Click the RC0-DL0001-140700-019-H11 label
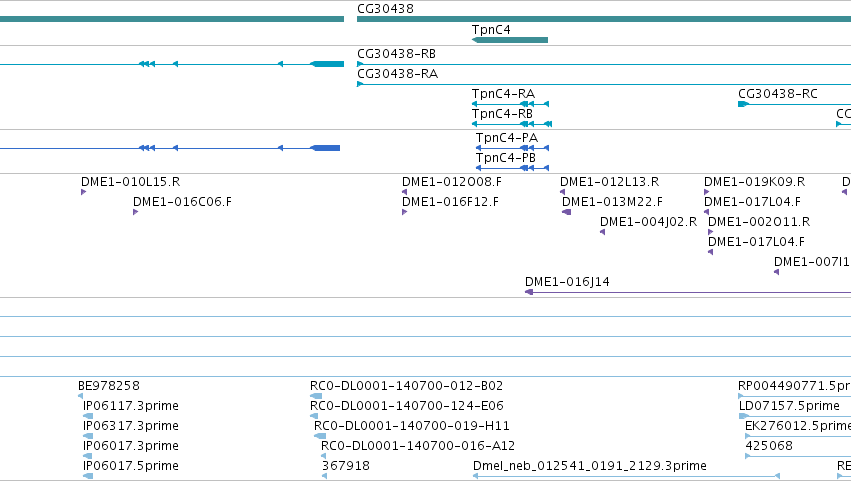 click(411, 426)
